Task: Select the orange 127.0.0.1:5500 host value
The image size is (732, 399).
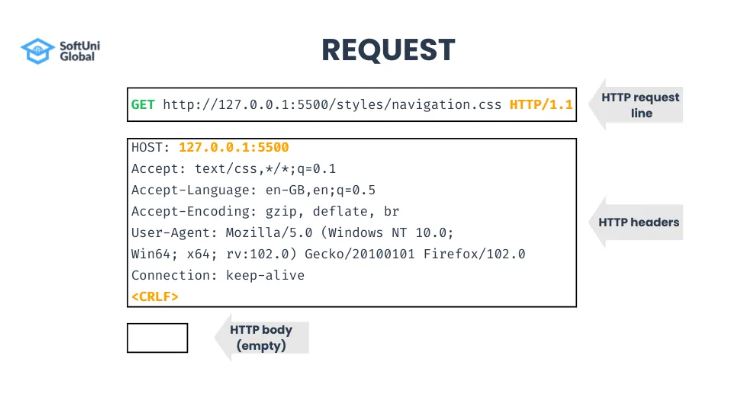Action: (x=234, y=147)
